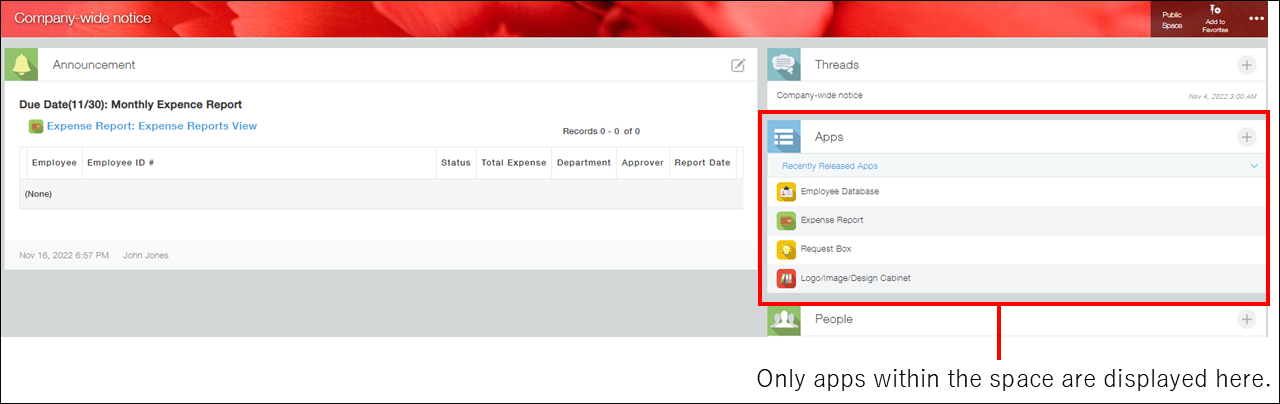The width and height of the screenshot is (1280, 404).
Task: Click the People panel icon
Action: point(784,320)
